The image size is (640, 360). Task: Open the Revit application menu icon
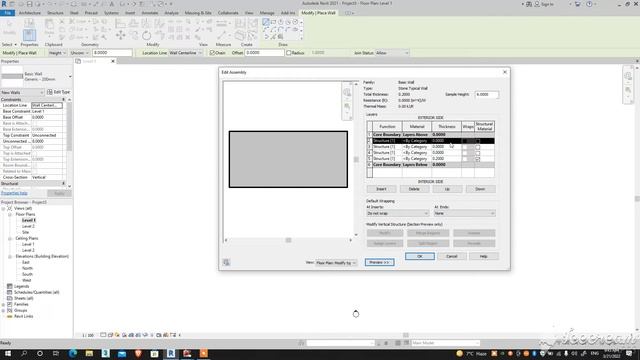[4, 4]
